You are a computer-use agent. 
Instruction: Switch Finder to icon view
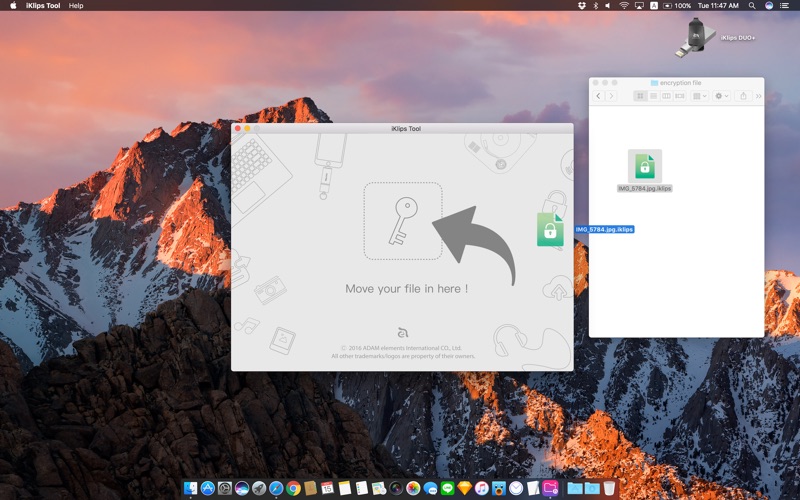tap(640, 96)
